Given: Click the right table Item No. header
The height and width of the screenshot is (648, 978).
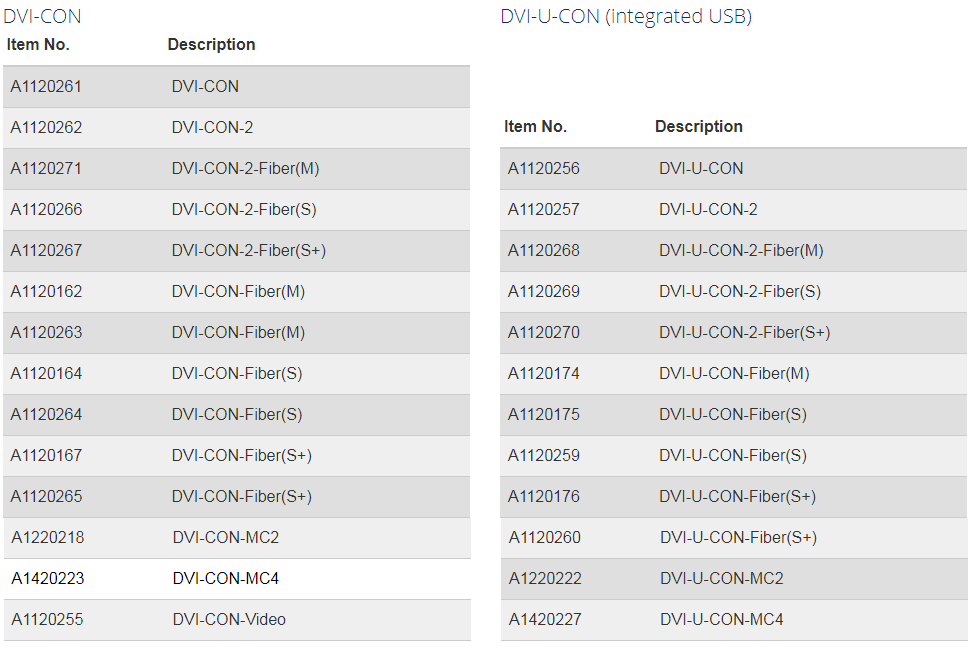Looking at the screenshot, I should pyautogui.click(x=535, y=126).
